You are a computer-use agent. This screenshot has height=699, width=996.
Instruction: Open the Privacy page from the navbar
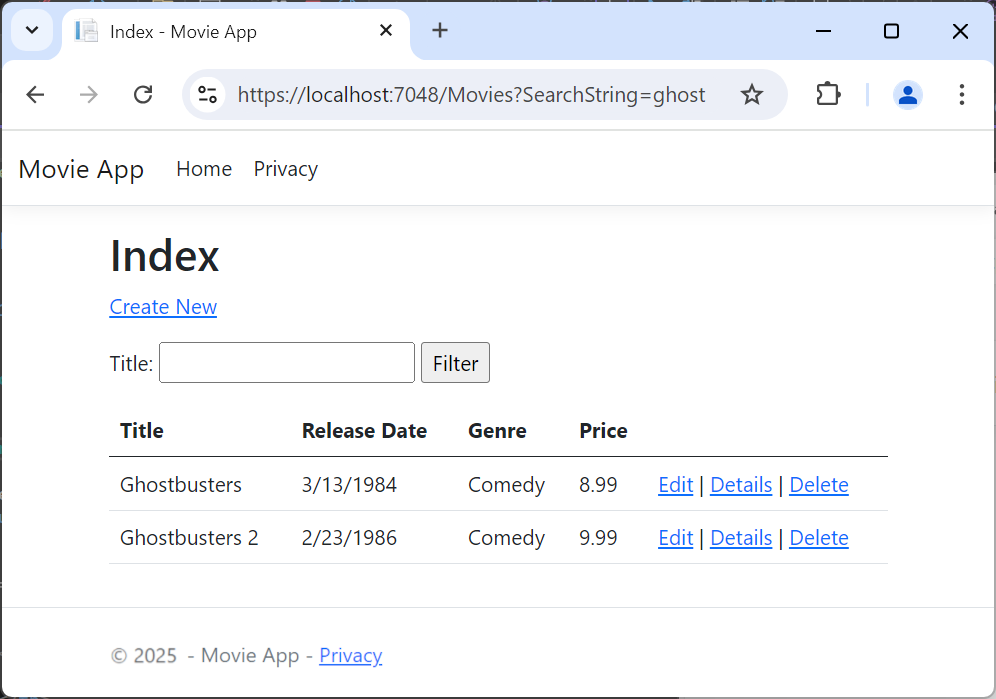[x=285, y=168]
